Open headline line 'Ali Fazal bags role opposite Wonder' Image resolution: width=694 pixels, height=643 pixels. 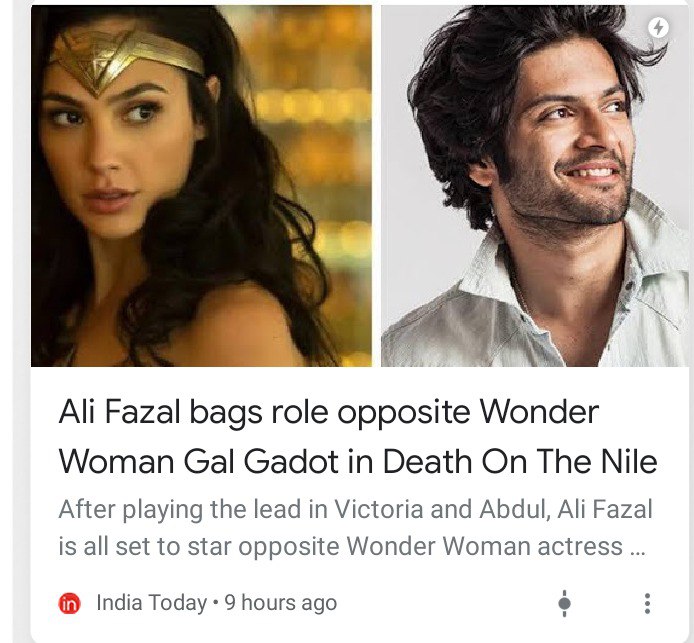click(328, 413)
